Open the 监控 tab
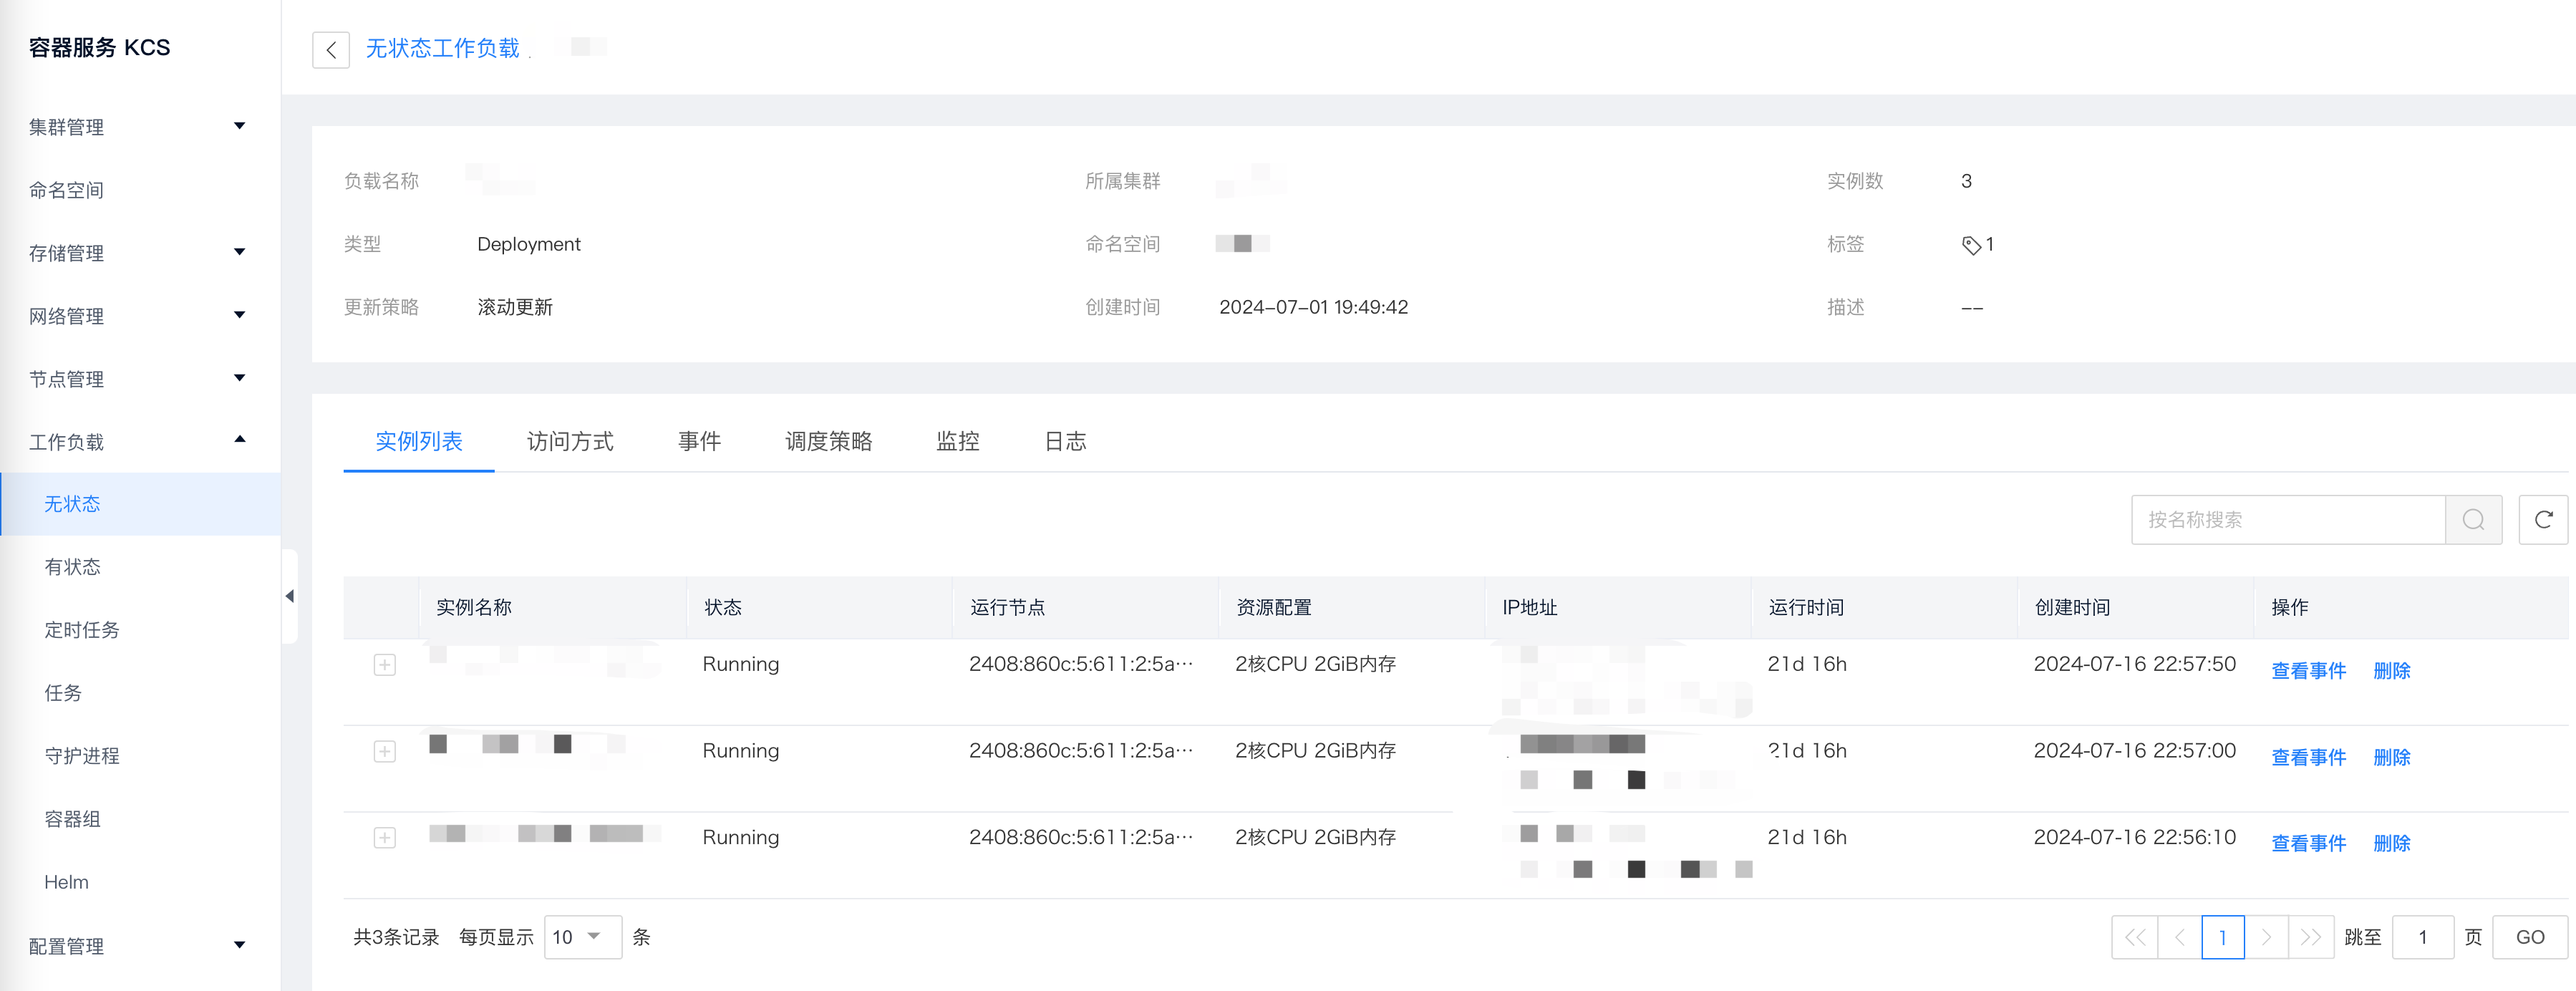The image size is (2576, 991). [x=957, y=442]
